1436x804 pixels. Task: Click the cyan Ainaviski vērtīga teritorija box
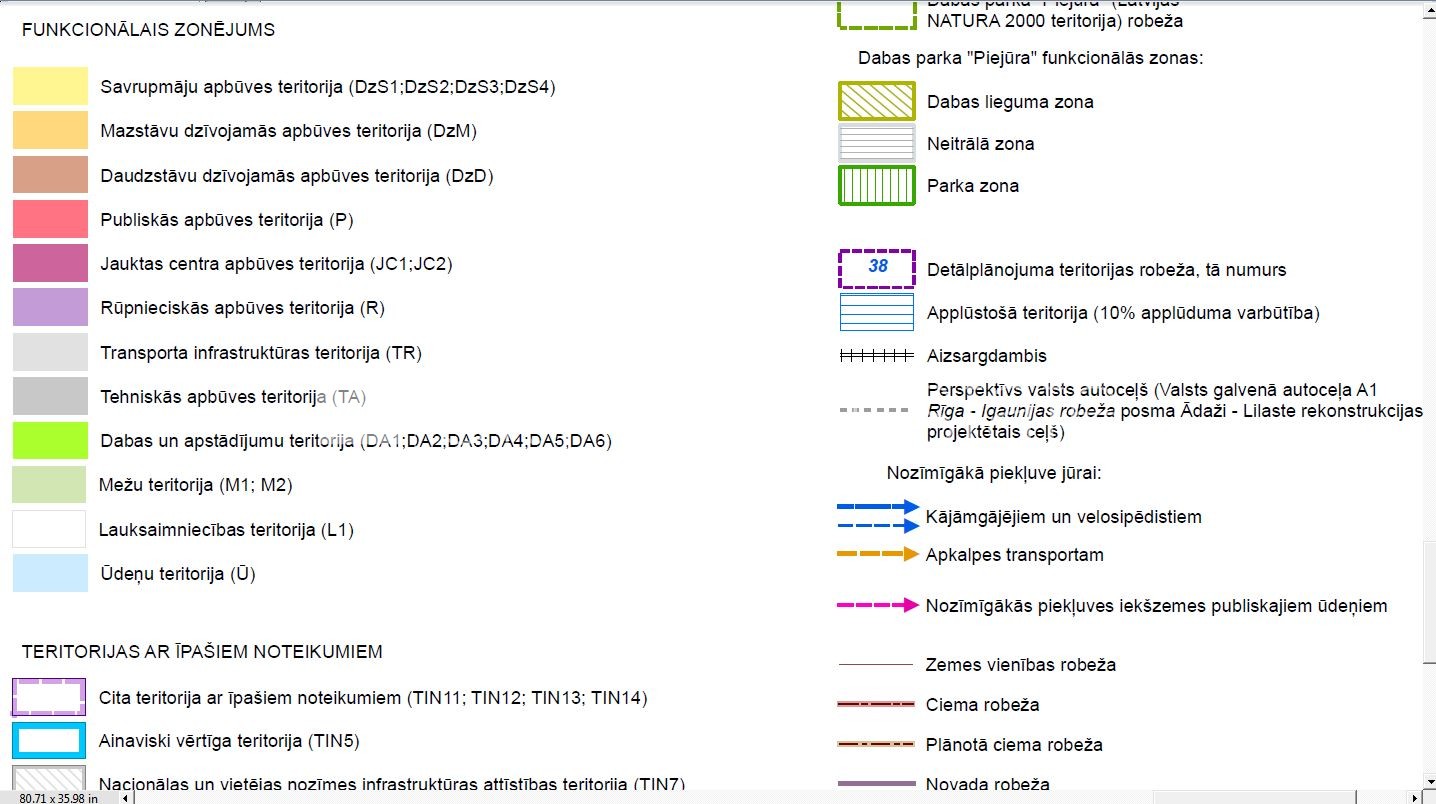click(x=48, y=741)
